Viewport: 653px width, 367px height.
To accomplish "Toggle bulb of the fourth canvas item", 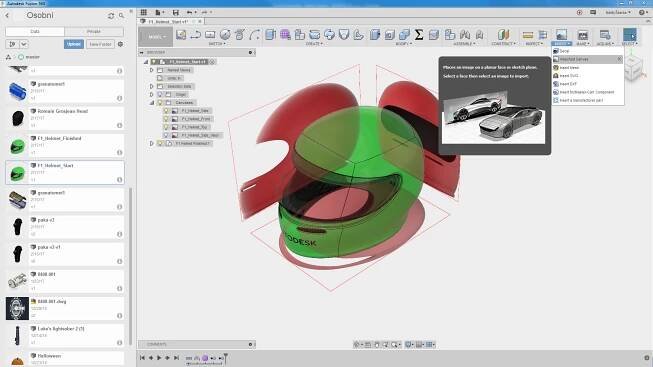I will point(166,135).
